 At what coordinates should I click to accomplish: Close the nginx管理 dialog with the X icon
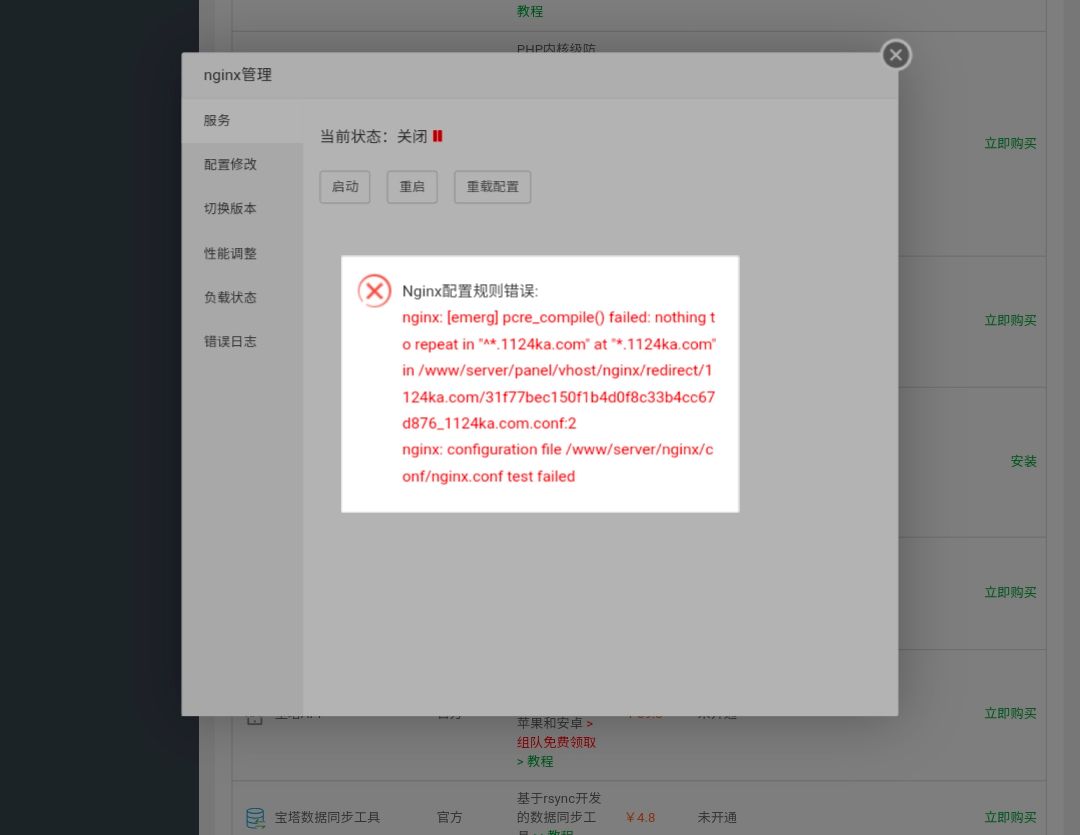tap(896, 55)
